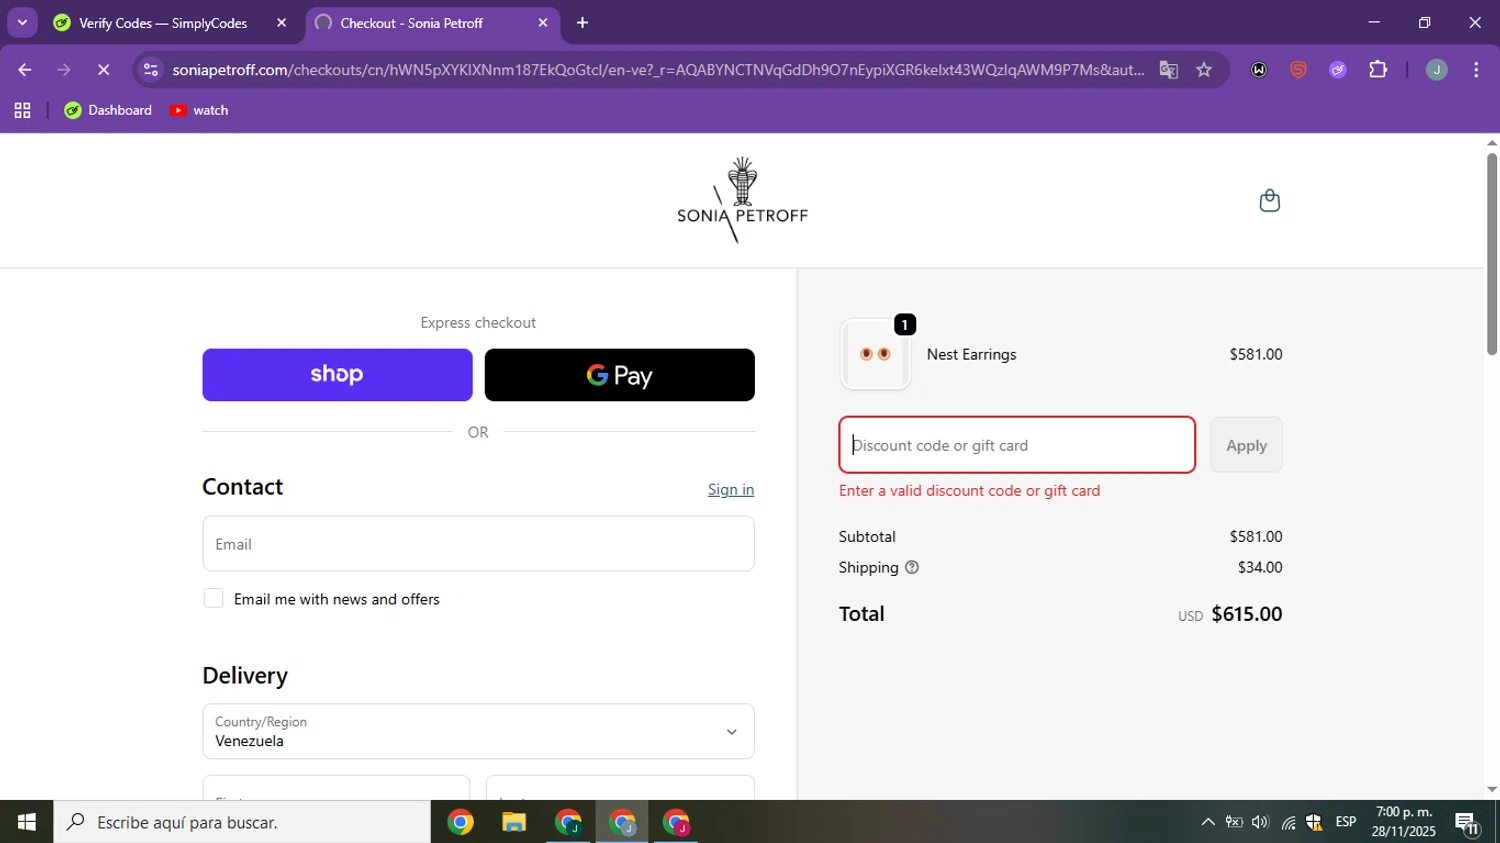Open the Windows Start menu
The height and width of the screenshot is (843, 1500).
coord(26,822)
